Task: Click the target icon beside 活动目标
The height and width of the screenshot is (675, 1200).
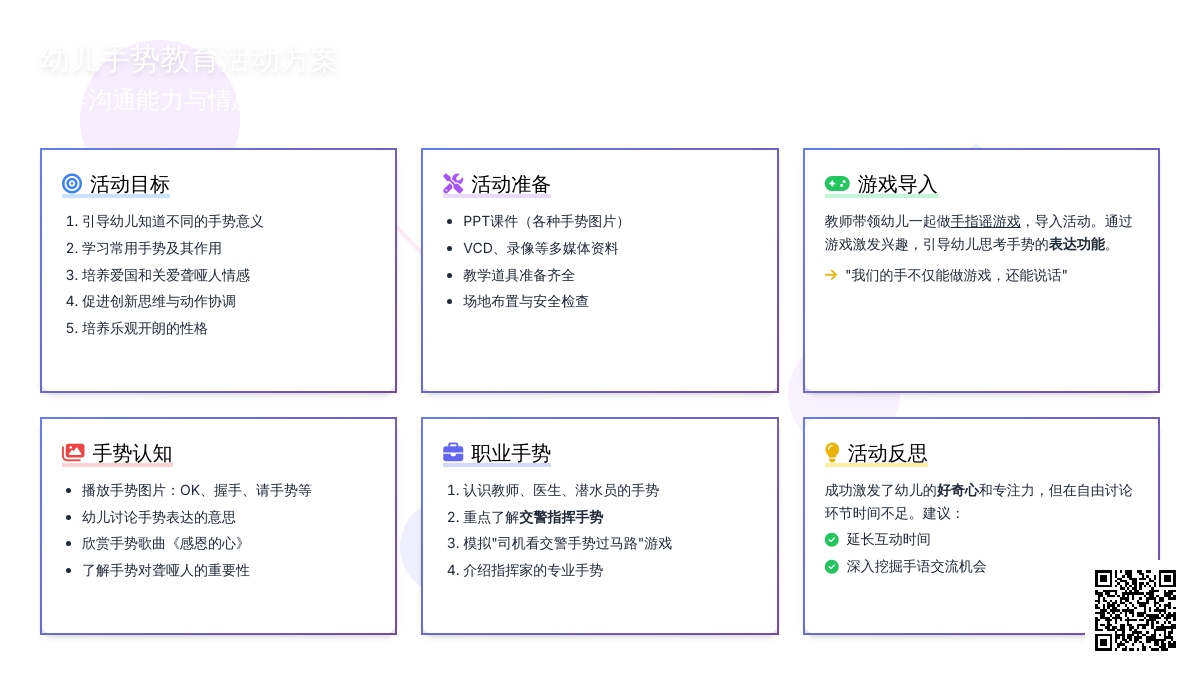Action: click(72, 184)
